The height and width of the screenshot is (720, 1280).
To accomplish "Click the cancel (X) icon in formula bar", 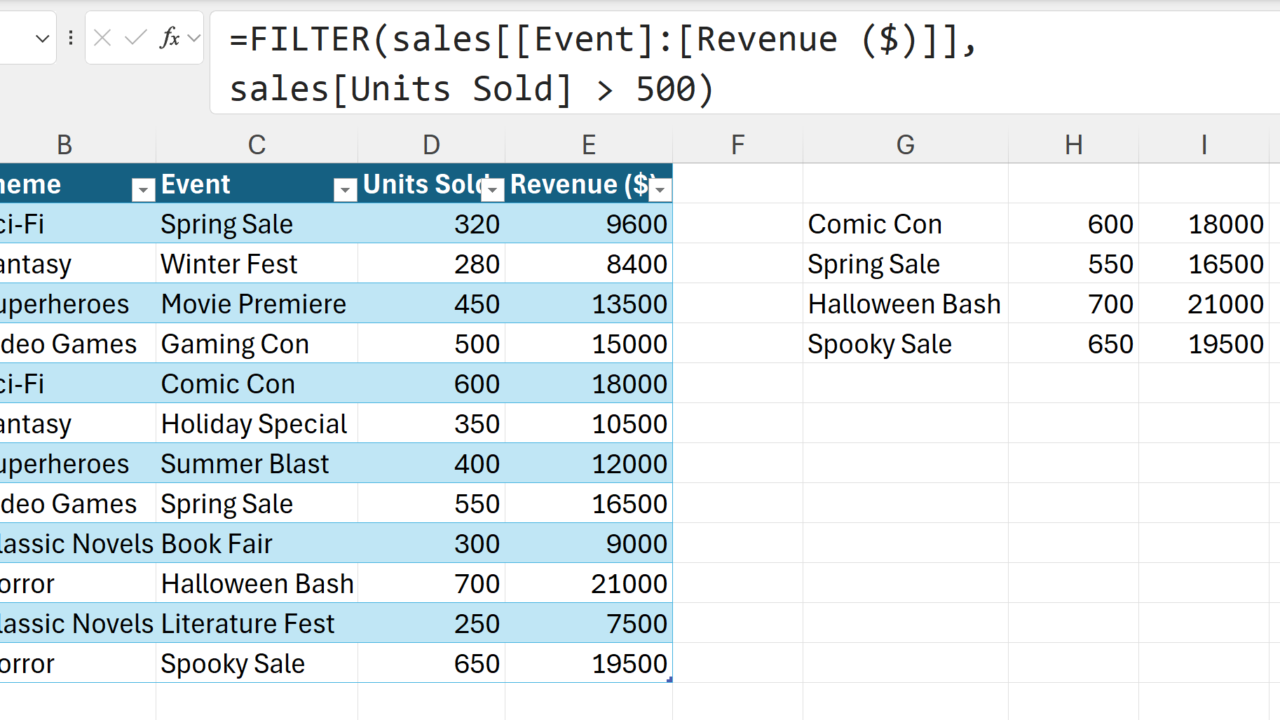I will click(x=102, y=39).
